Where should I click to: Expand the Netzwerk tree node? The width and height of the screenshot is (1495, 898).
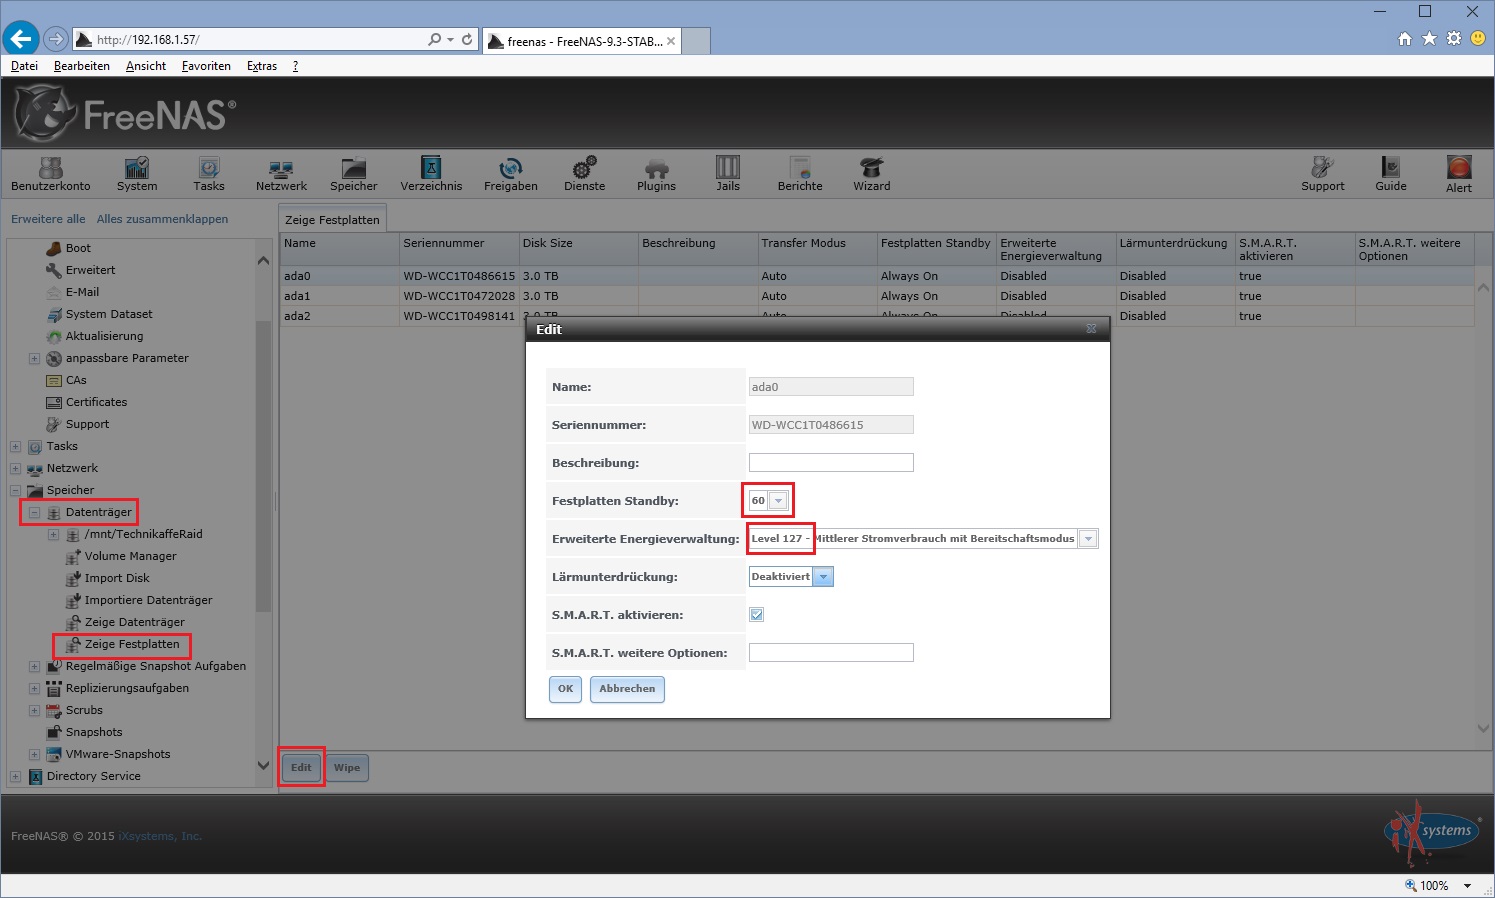[15, 468]
